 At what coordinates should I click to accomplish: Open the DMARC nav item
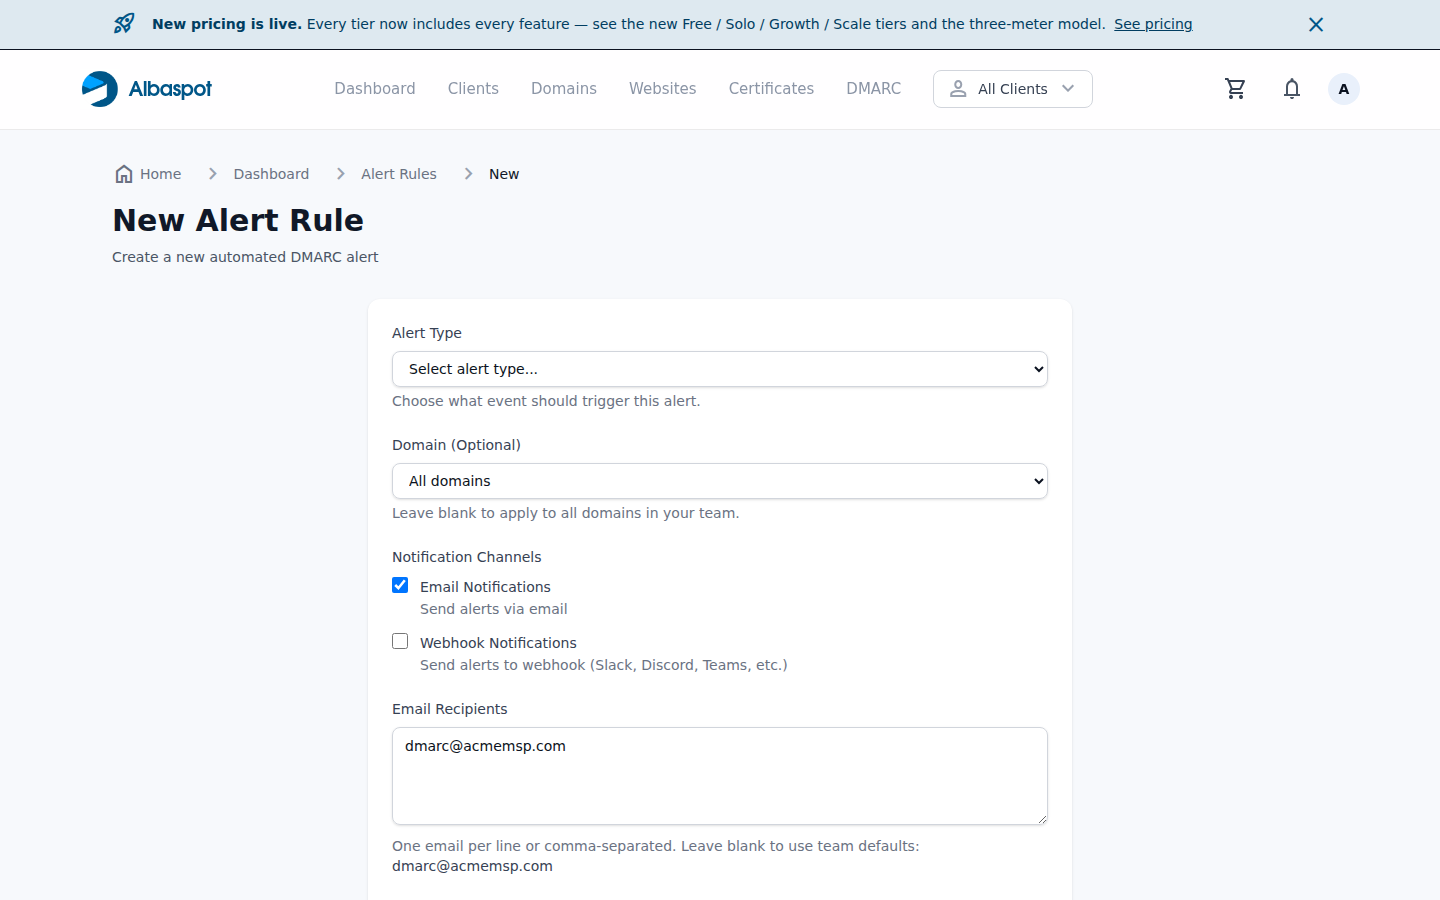point(873,89)
